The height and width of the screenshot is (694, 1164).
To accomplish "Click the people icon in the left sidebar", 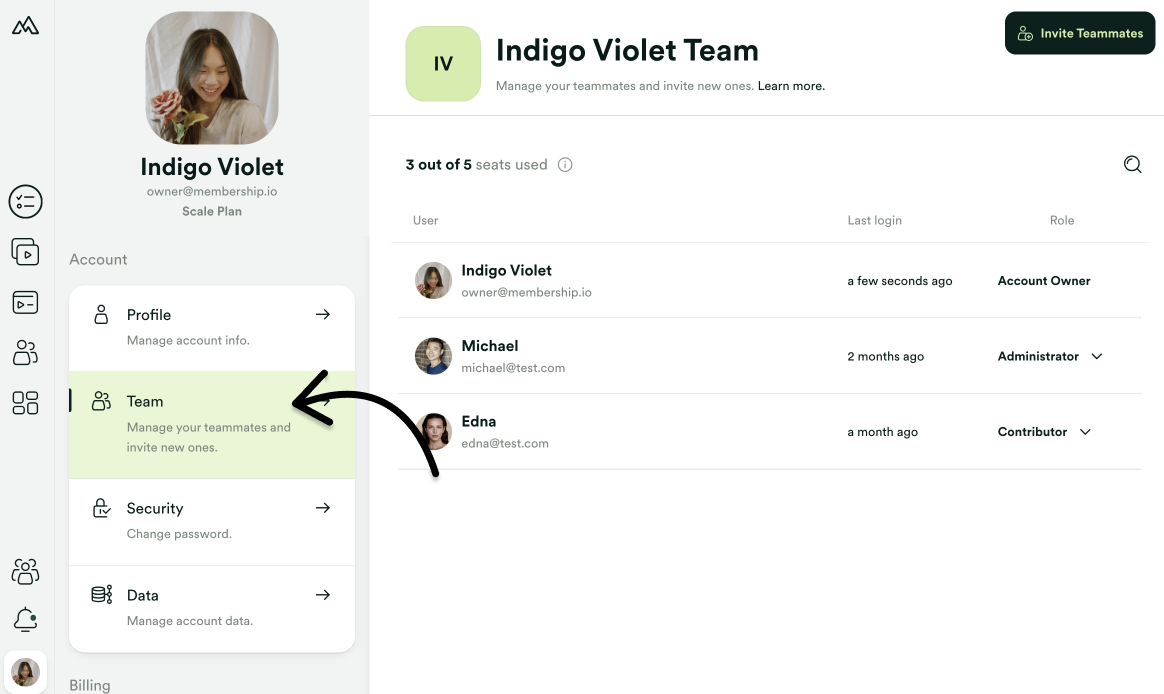I will click(25, 352).
